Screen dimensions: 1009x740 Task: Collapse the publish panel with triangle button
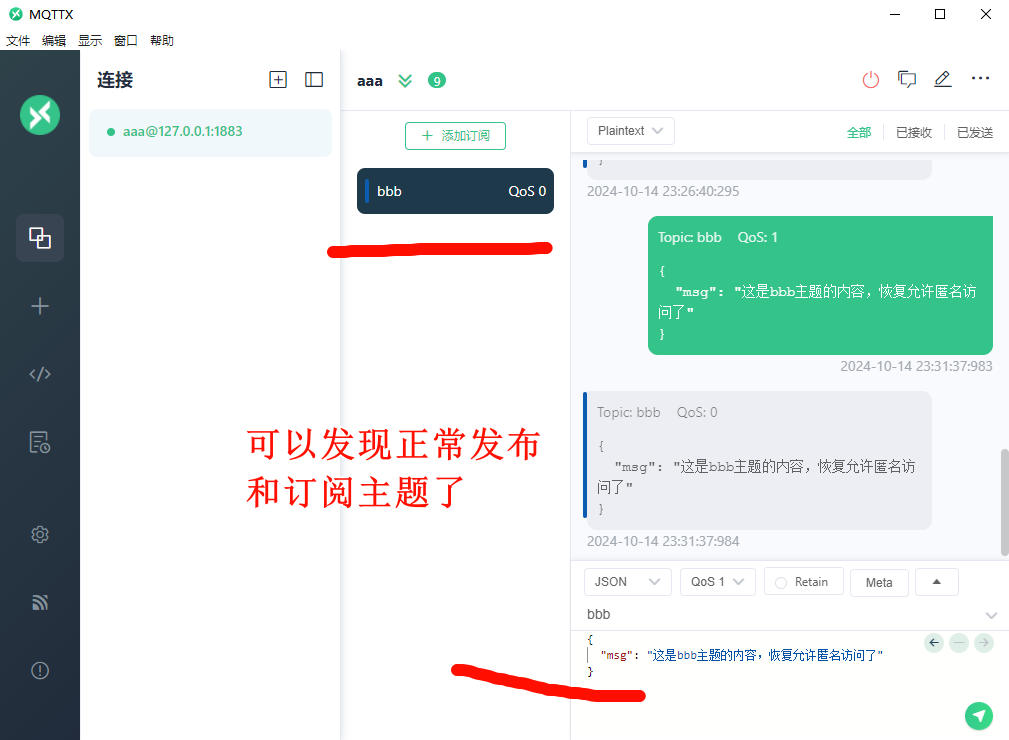click(x=937, y=582)
